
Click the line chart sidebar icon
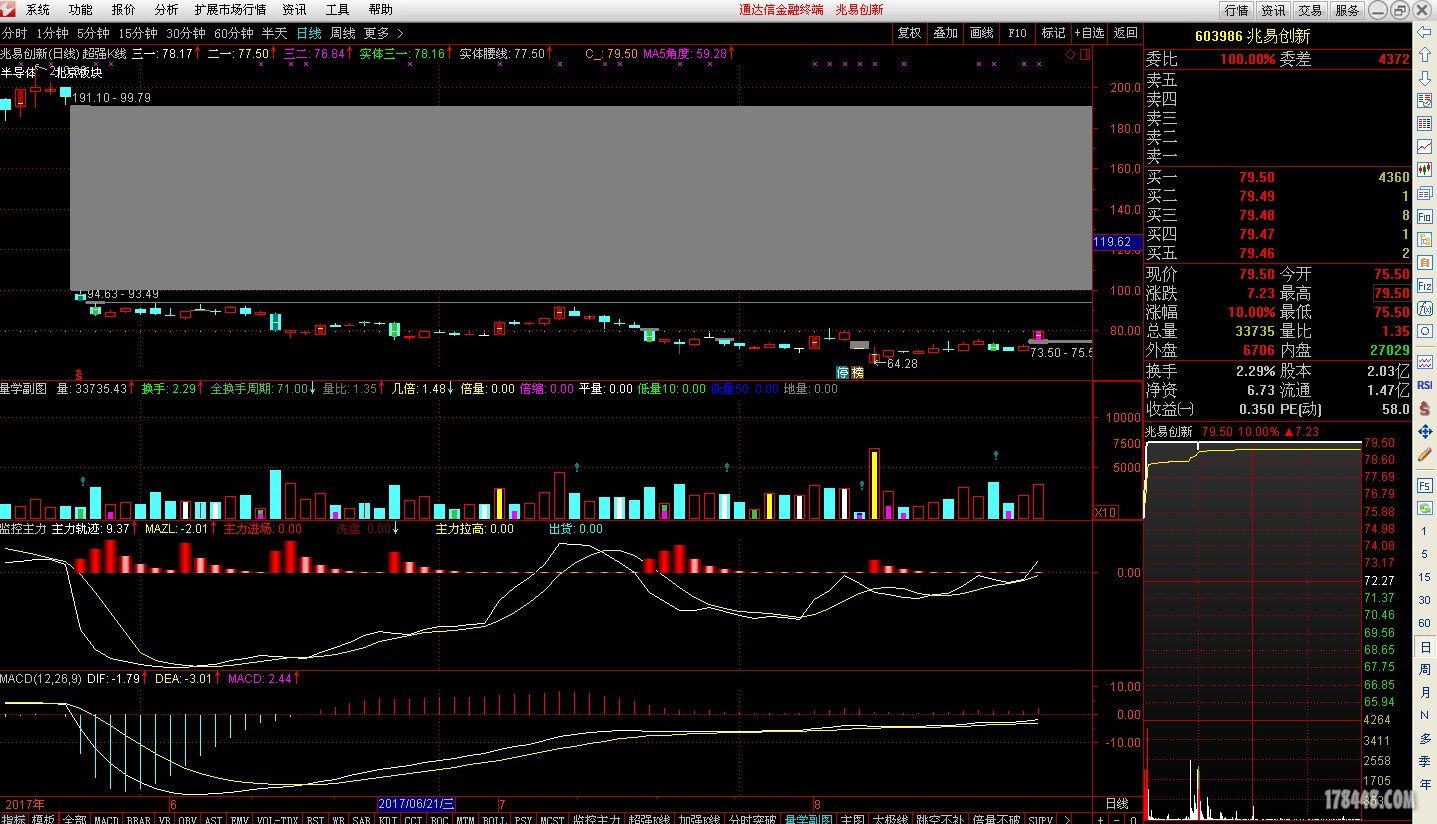[x=1425, y=147]
